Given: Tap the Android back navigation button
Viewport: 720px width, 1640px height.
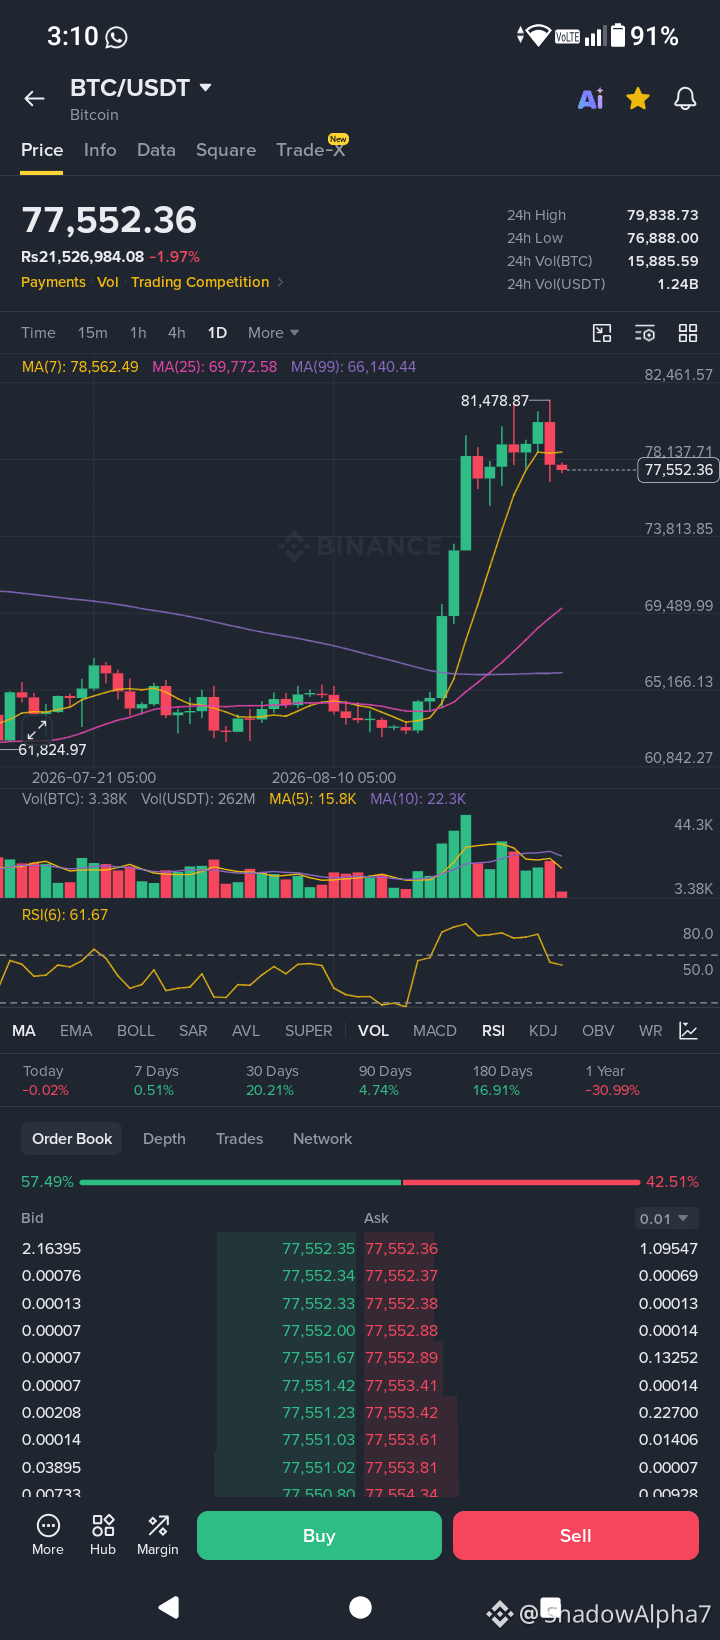Looking at the screenshot, I should 169,1607.
